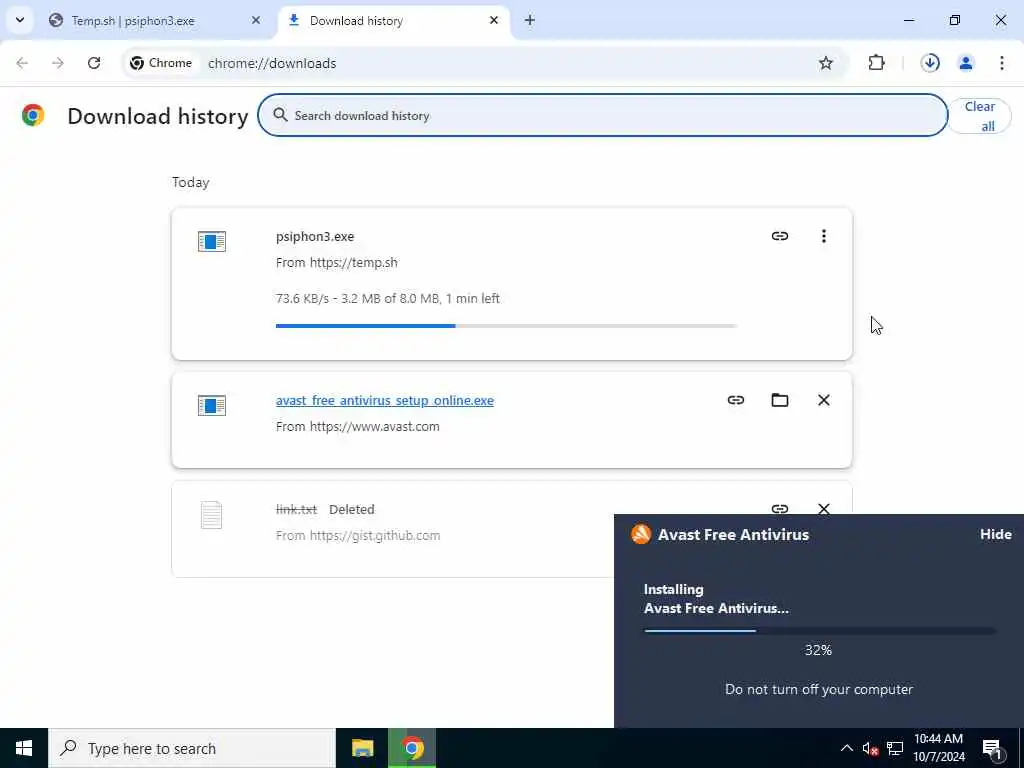Open Chrome three-dot menu
The image size is (1024, 768).
tap(1002, 63)
